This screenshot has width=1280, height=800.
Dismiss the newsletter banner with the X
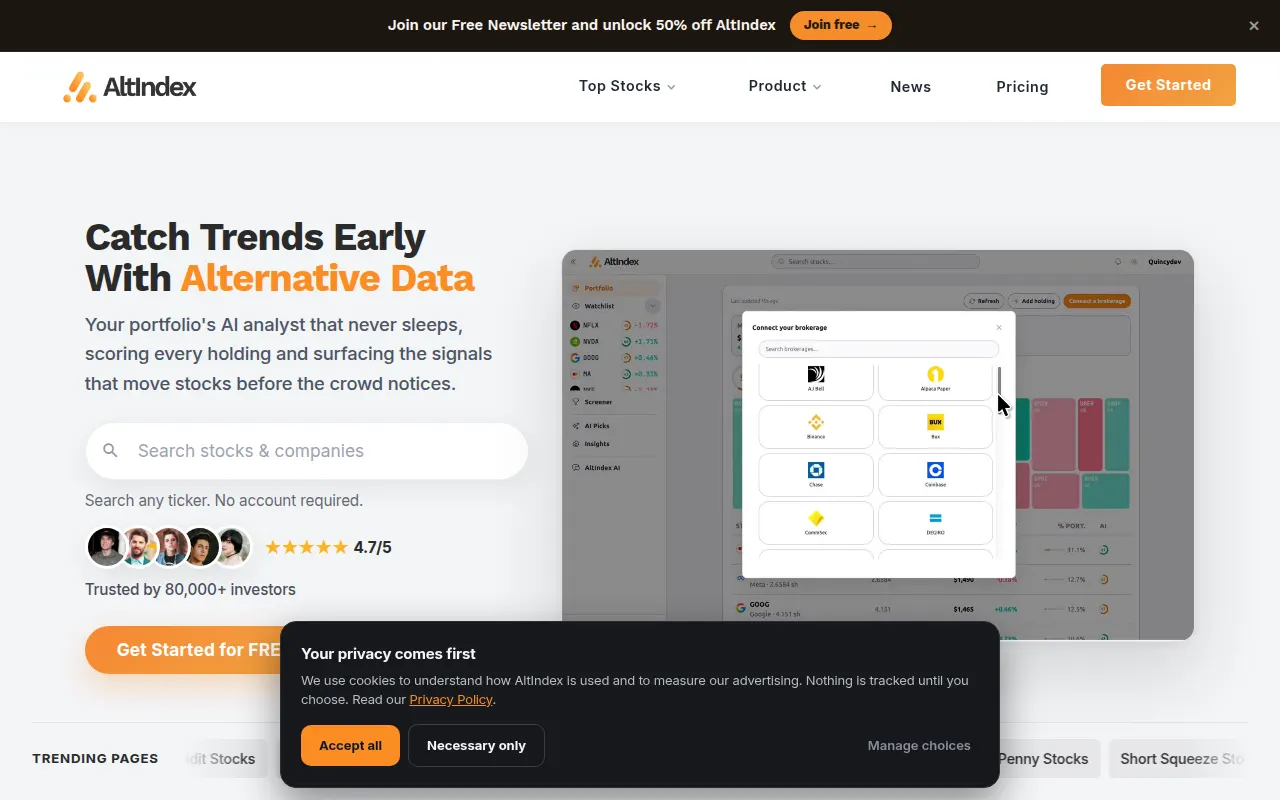[1254, 26]
